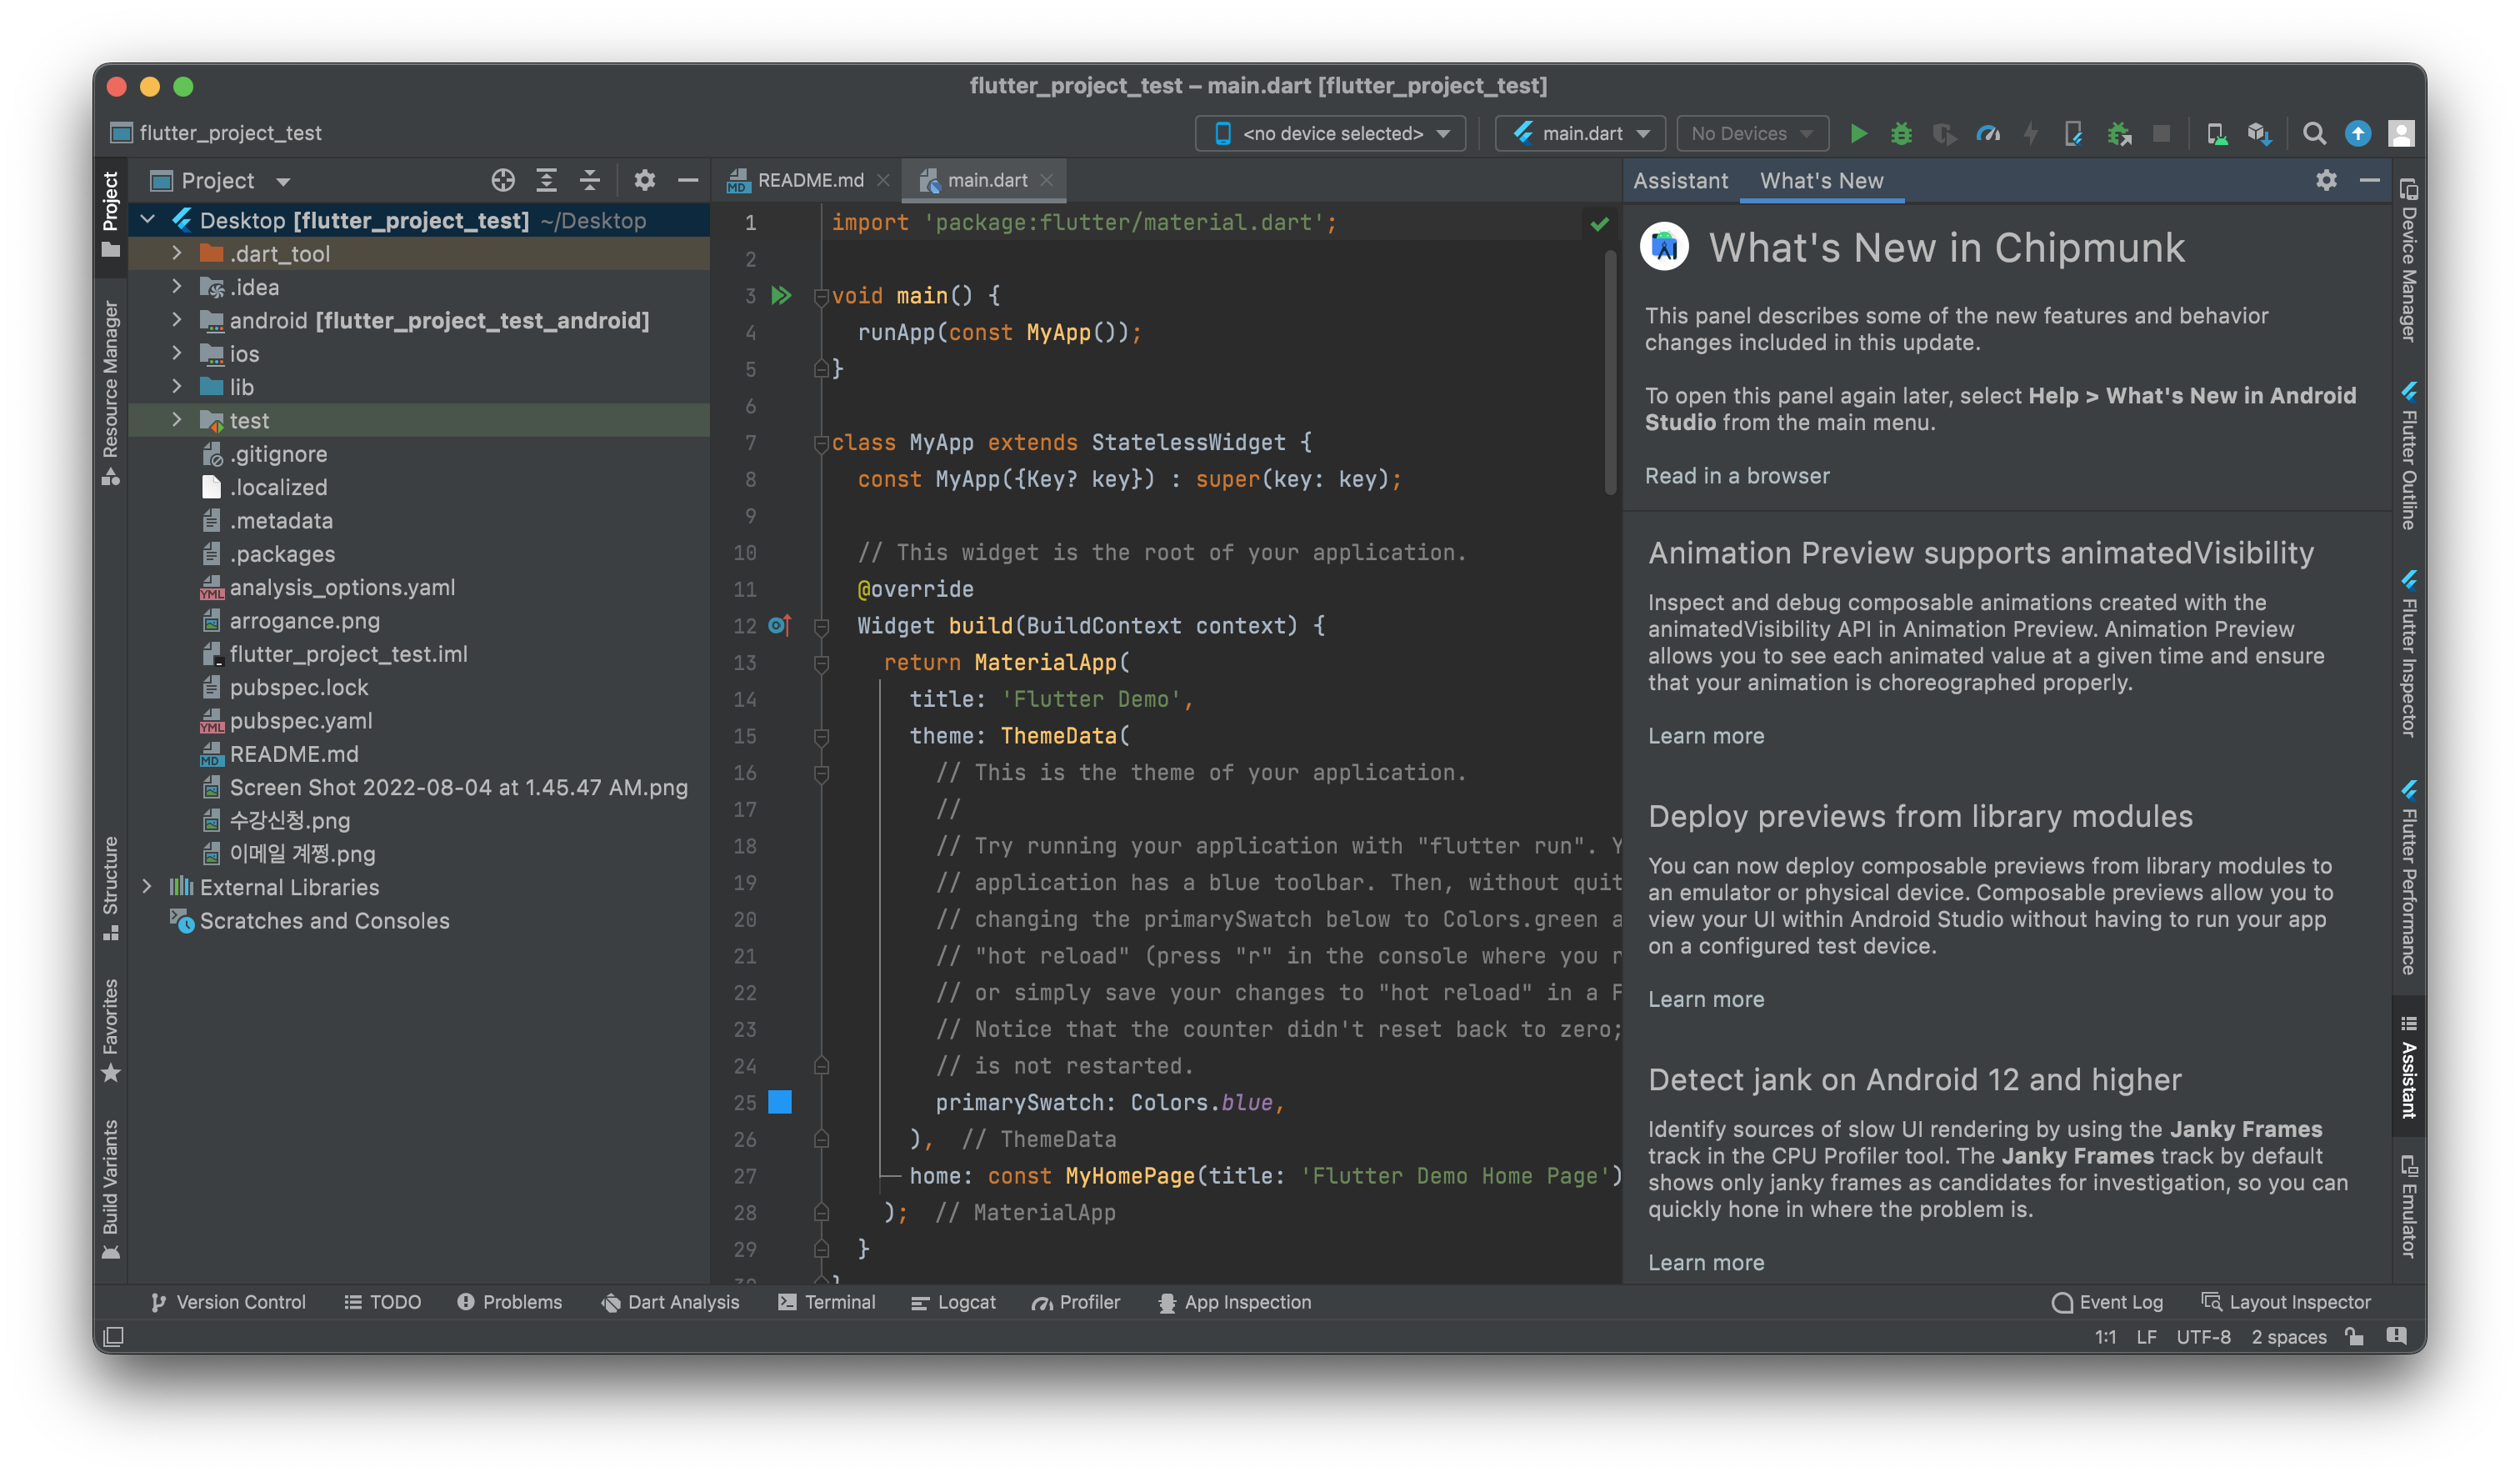Toggle the Flutter Inspector tool window

point(2408,655)
